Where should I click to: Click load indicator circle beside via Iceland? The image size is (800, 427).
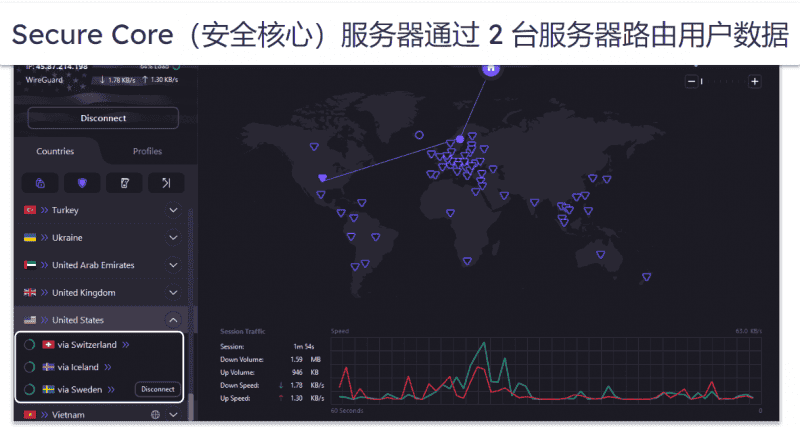(30, 367)
